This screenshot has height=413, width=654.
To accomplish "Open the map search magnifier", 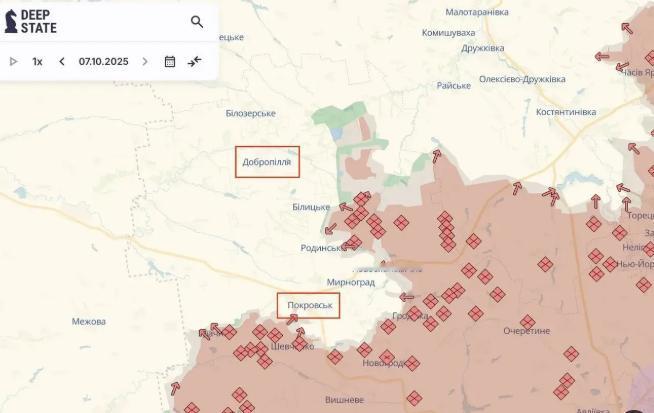I will click(x=197, y=22).
